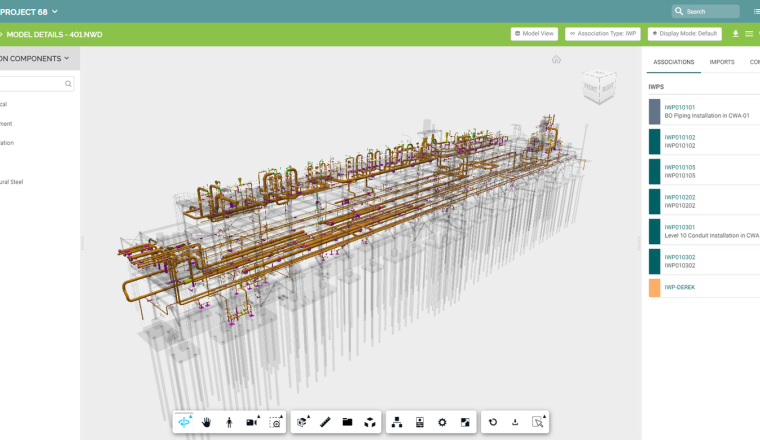Toggle full screen viewer icon
The width and height of the screenshot is (760, 440).
coord(465,422)
